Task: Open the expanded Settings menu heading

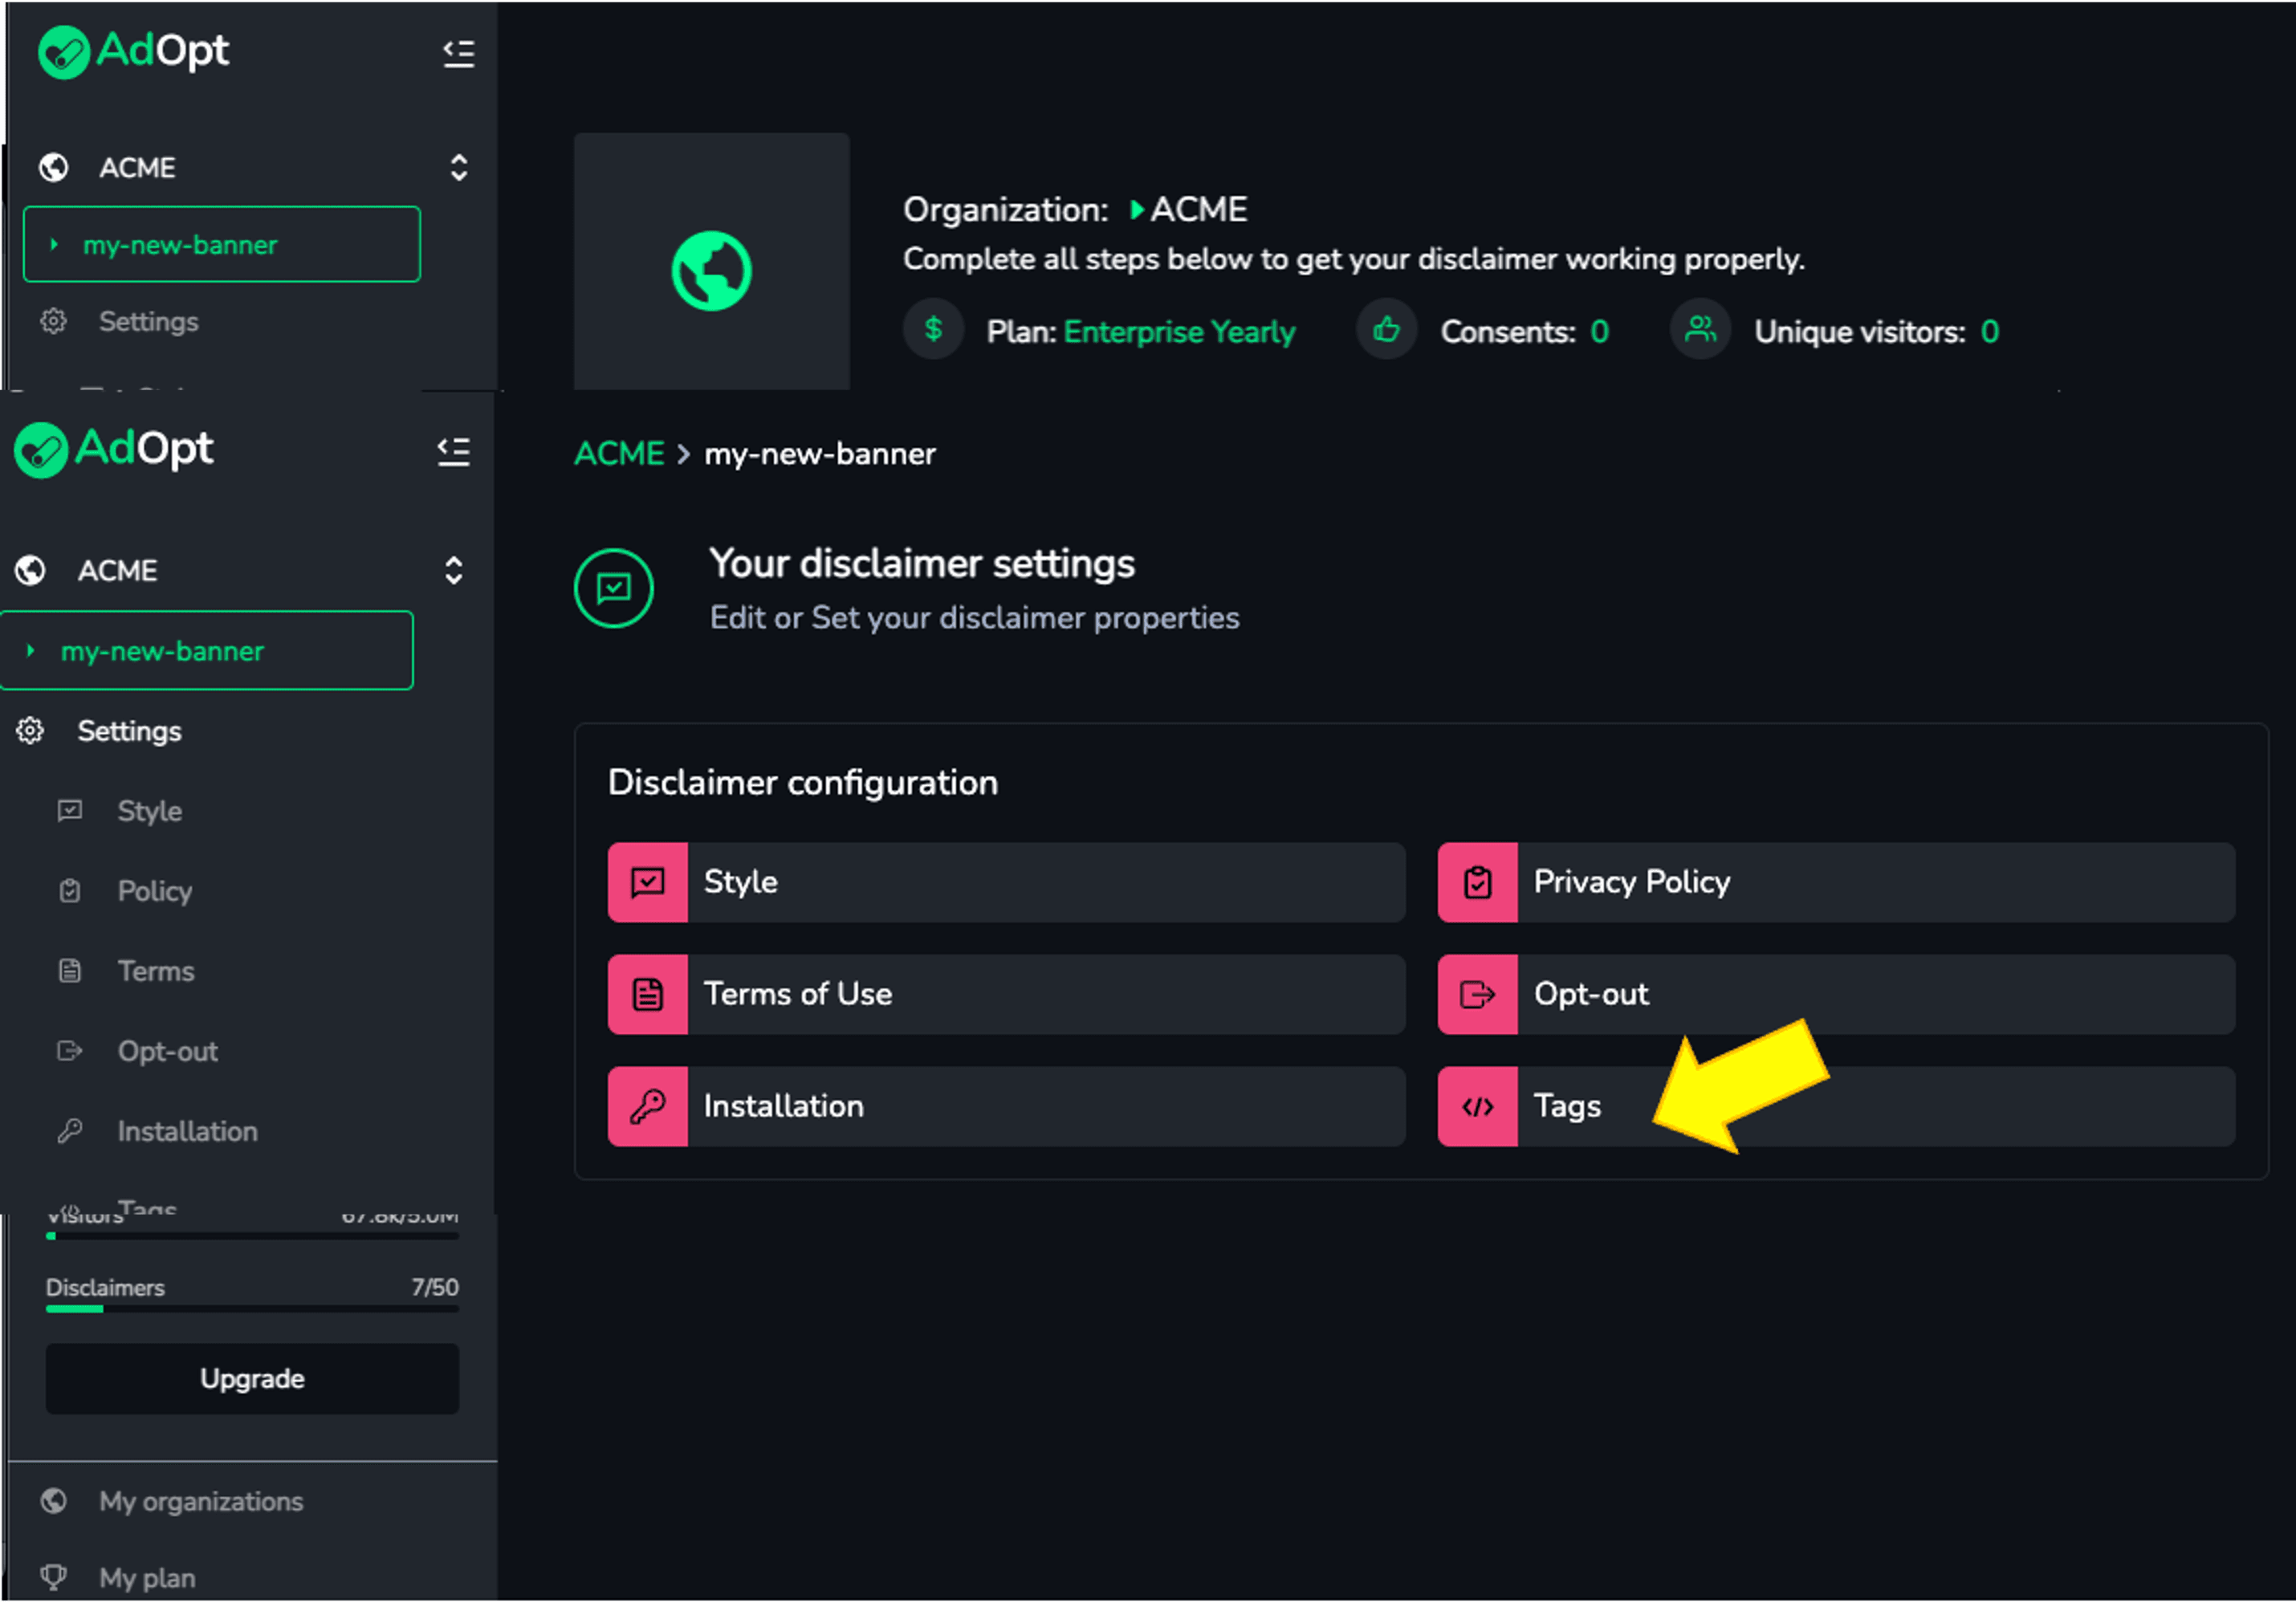Action: click(130, 731)
